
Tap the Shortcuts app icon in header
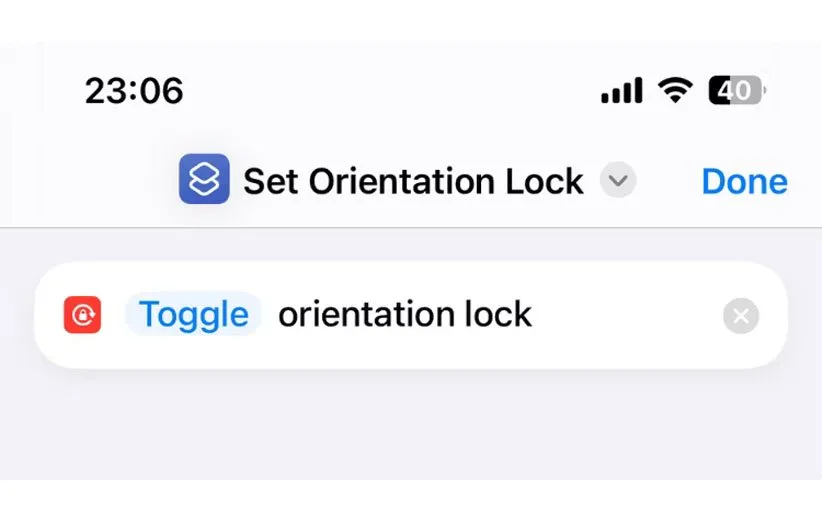pos(204,180)
